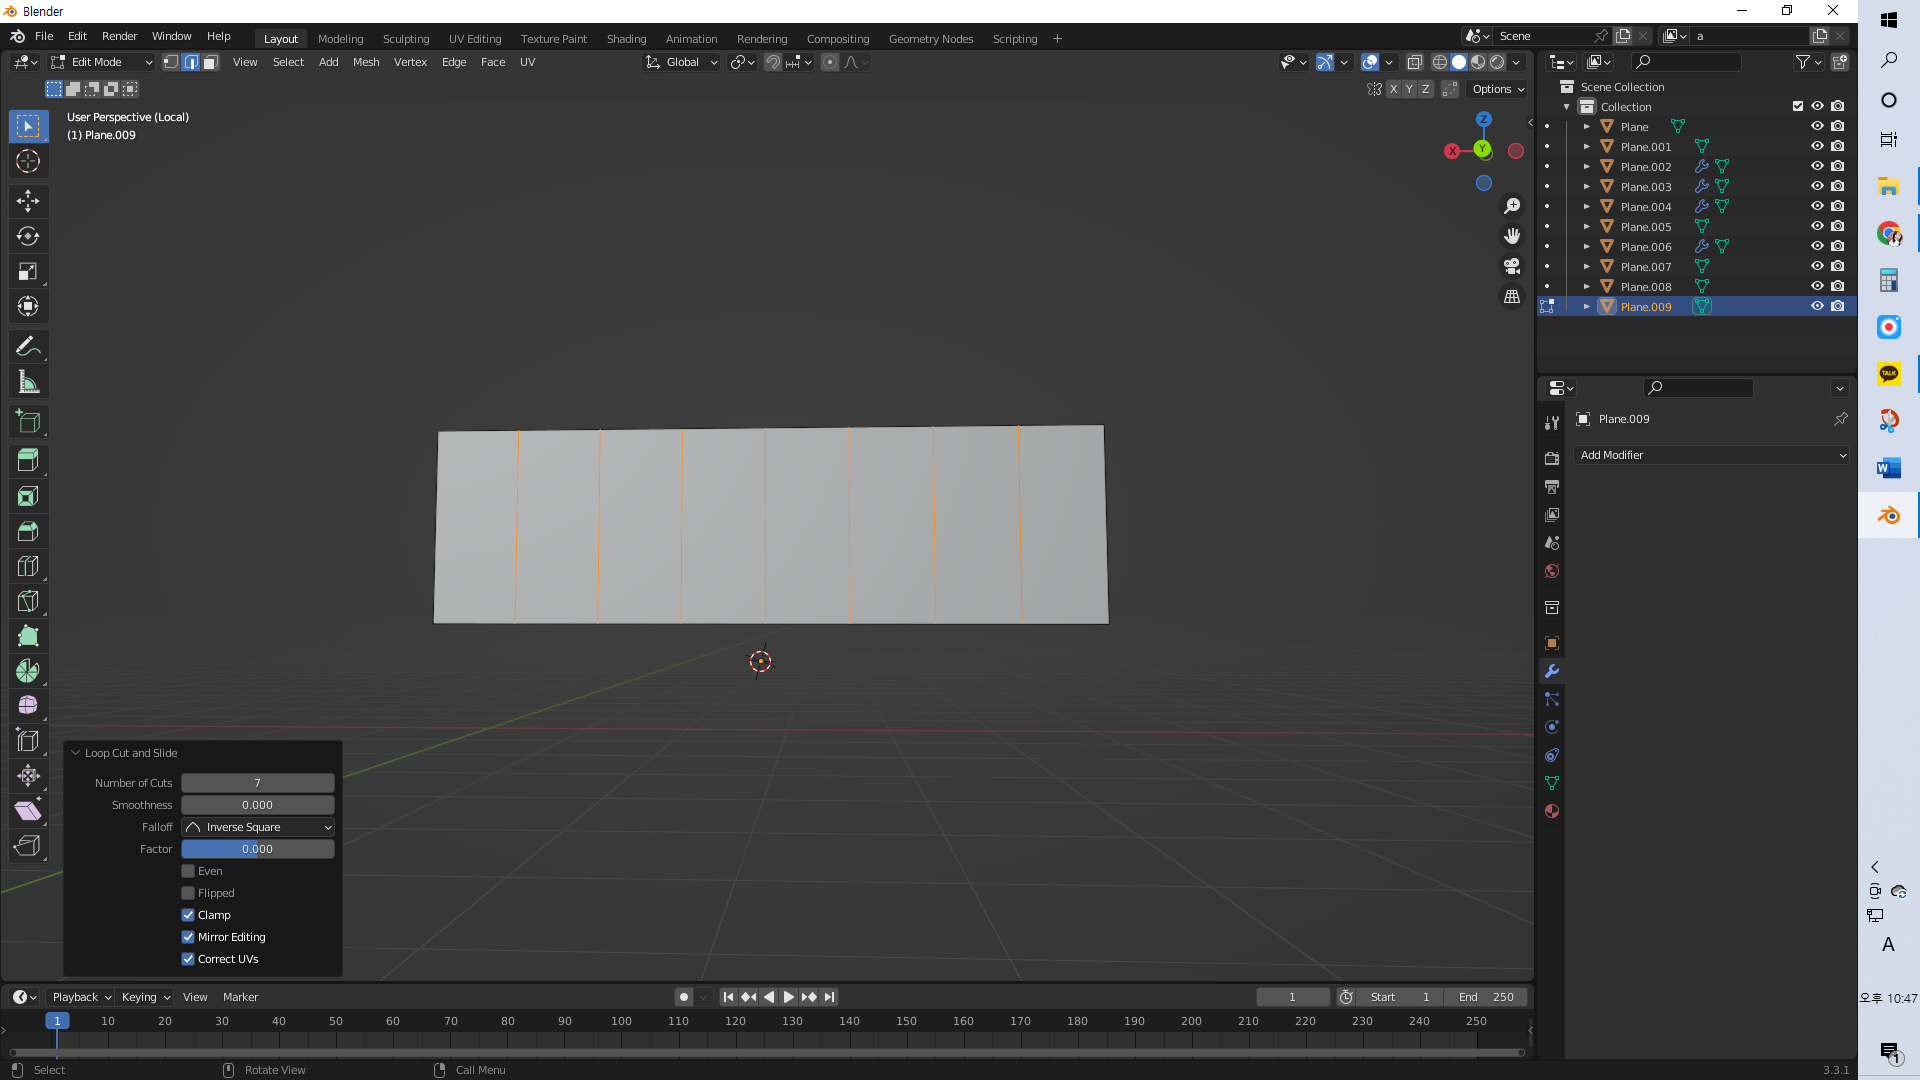Select Plane.004 in outliner
Screen dimensions: 1920x1080
(1645, 207)
